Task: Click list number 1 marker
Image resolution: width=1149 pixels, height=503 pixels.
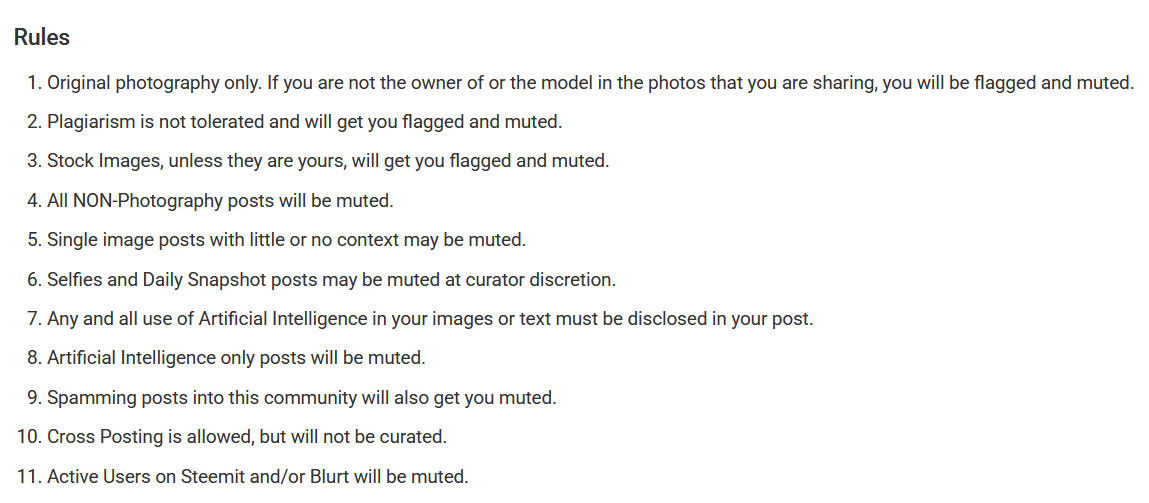Action: pos(33,83)
